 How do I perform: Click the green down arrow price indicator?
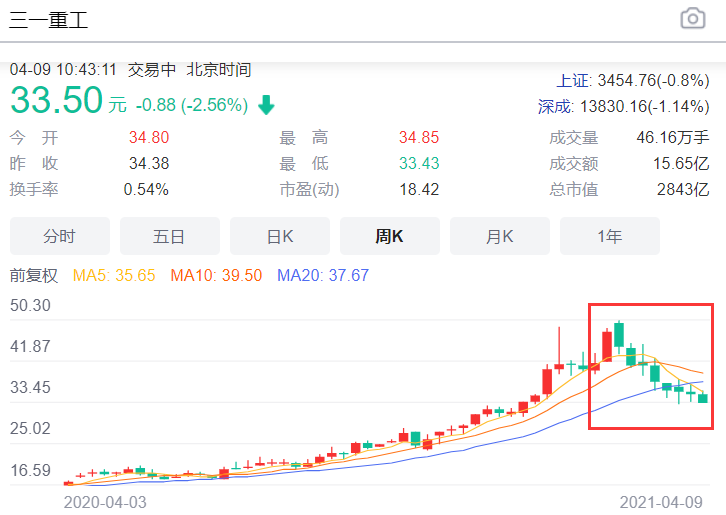click(266, 105)
